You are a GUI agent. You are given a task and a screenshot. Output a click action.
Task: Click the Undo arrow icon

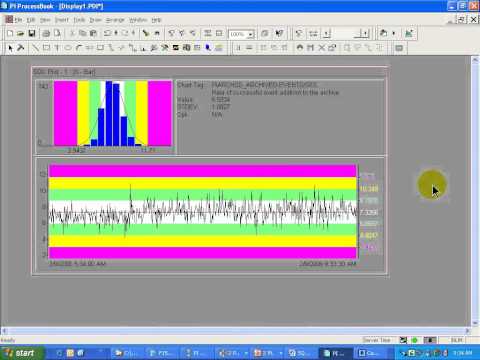coord(108,33)
